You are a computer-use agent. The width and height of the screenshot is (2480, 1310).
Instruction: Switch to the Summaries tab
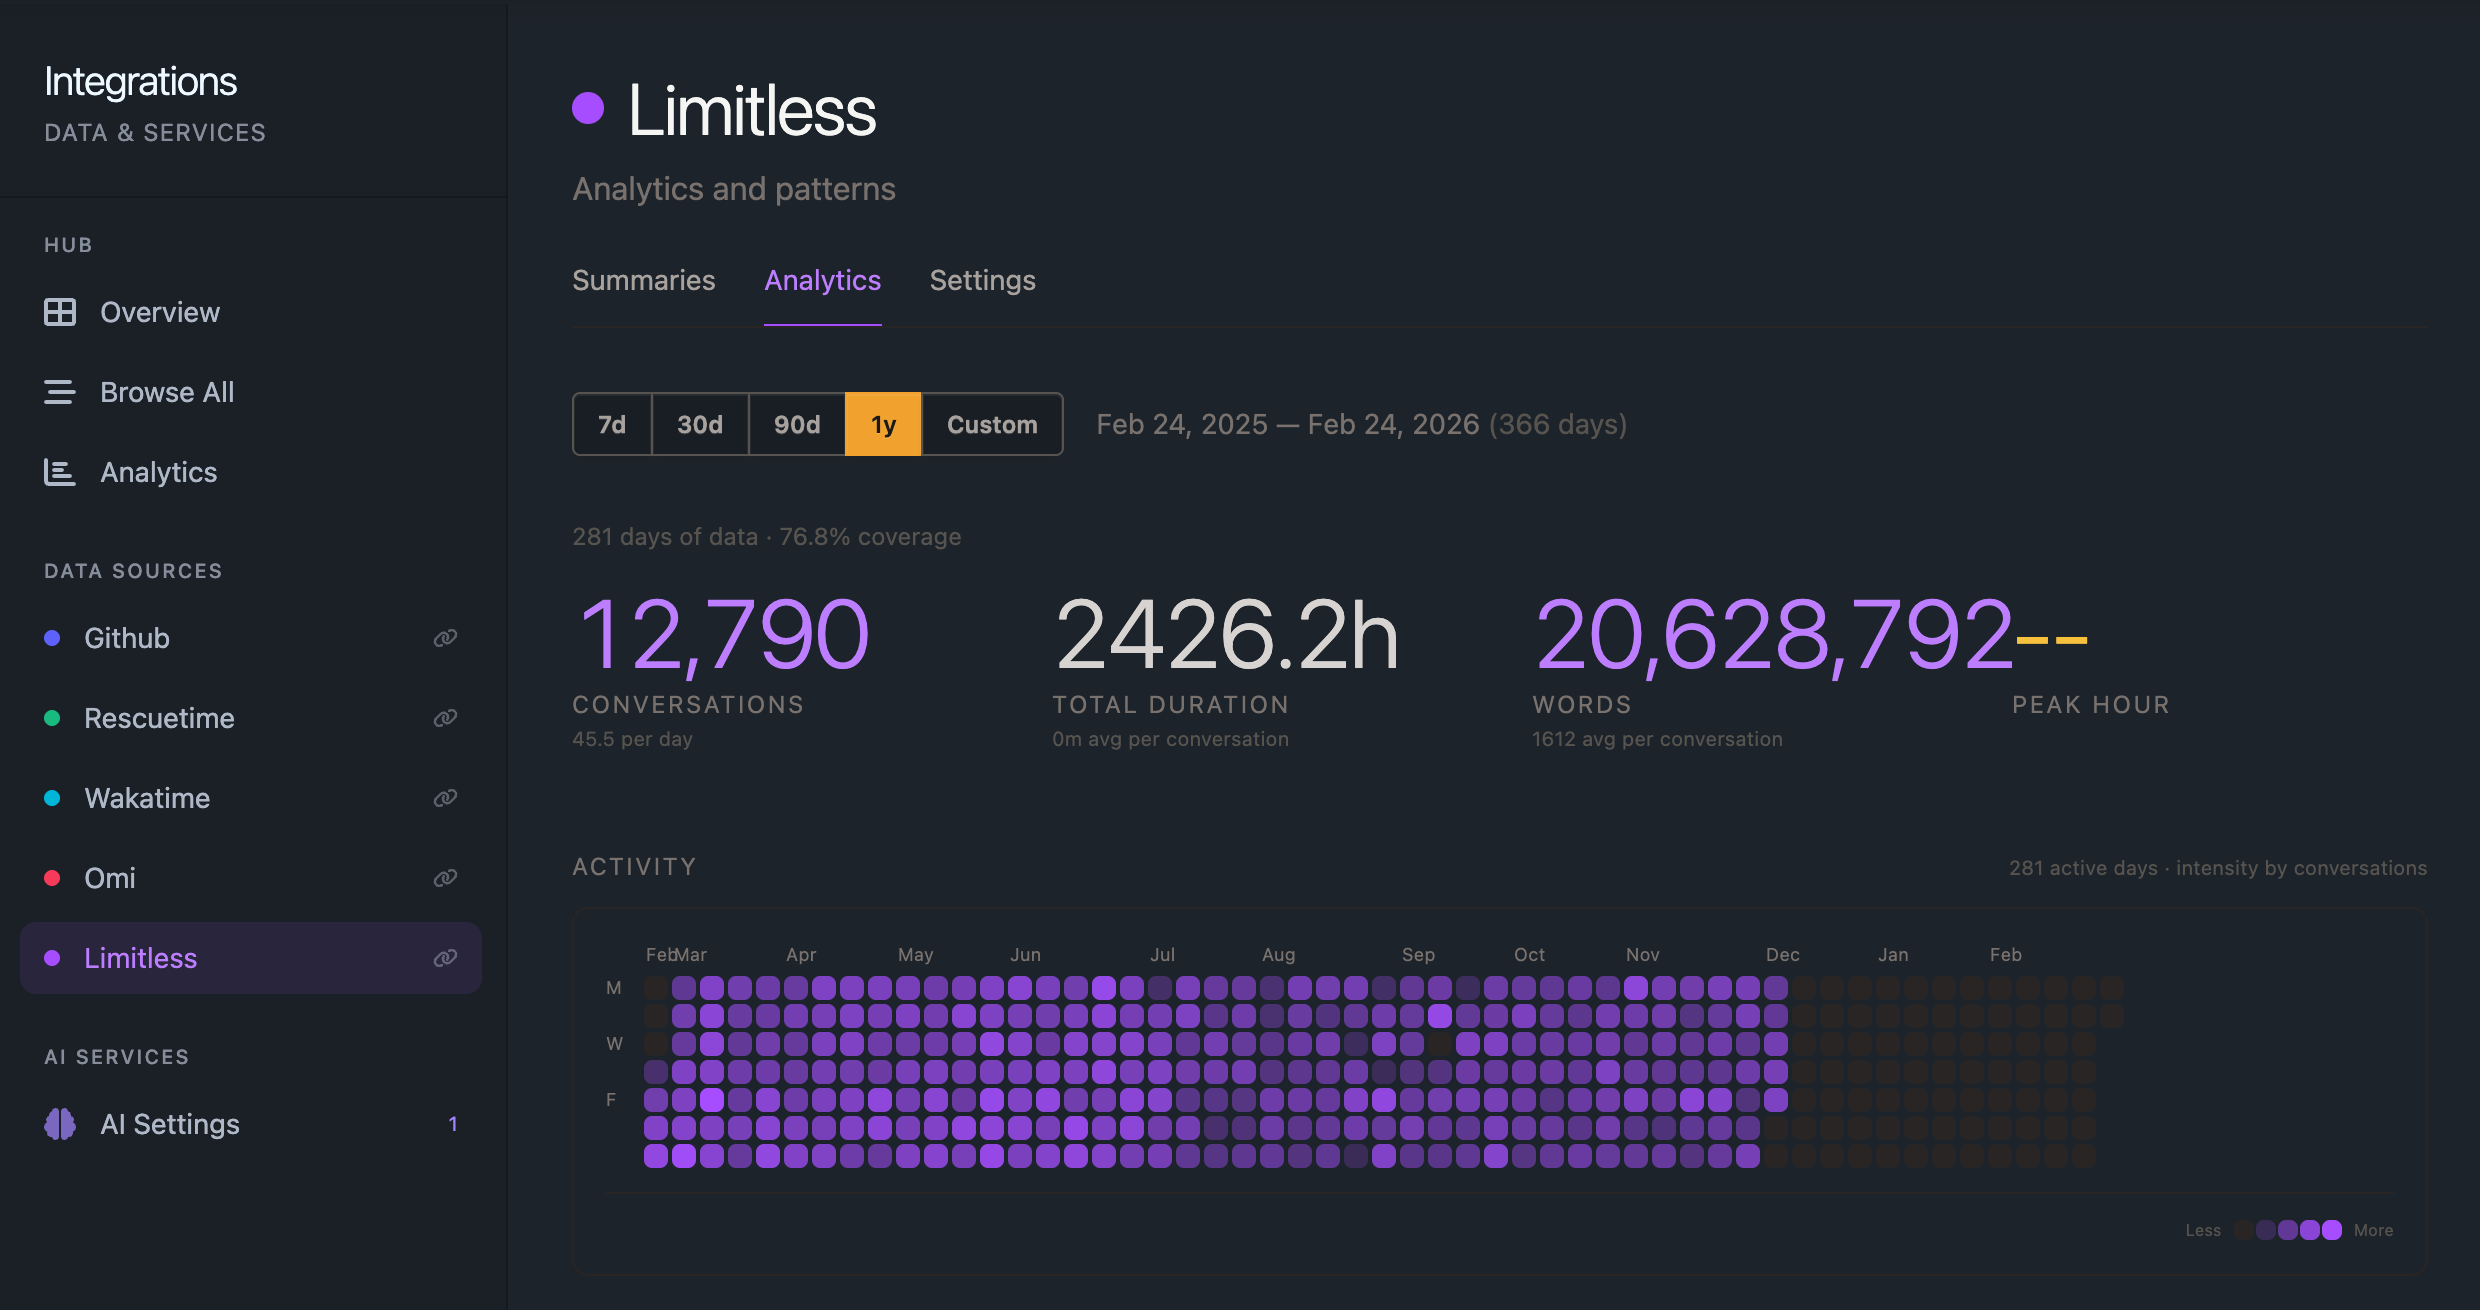click(x=643, y=281)
